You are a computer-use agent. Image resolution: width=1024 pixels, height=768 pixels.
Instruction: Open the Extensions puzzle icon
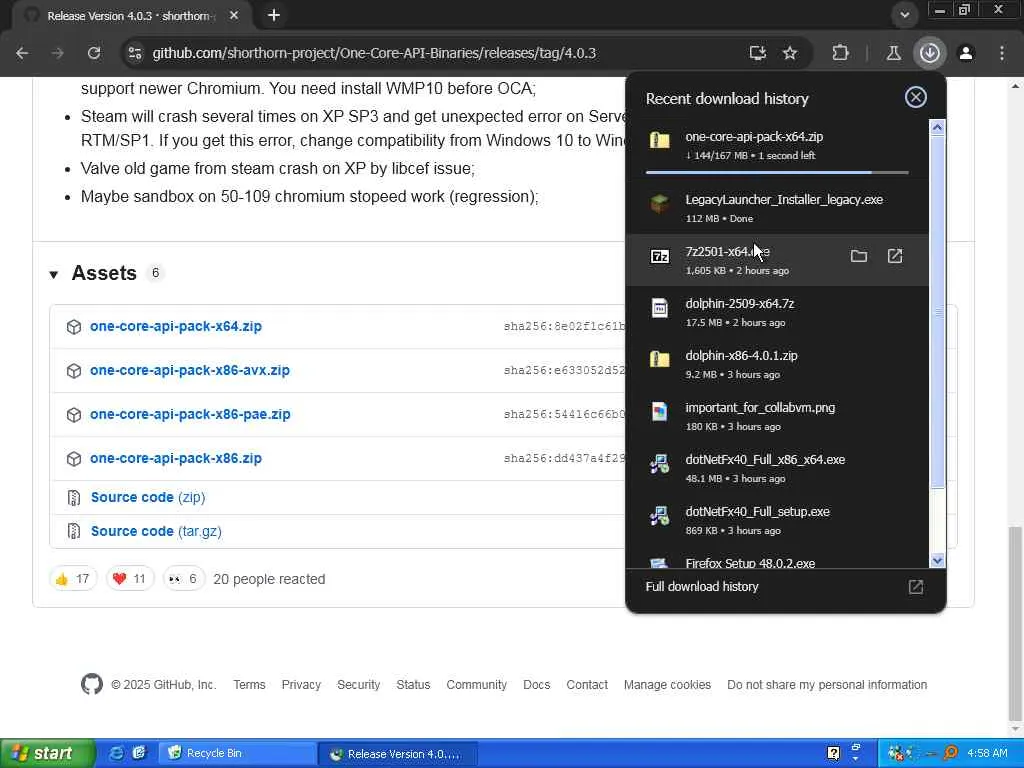coord(840,53)
